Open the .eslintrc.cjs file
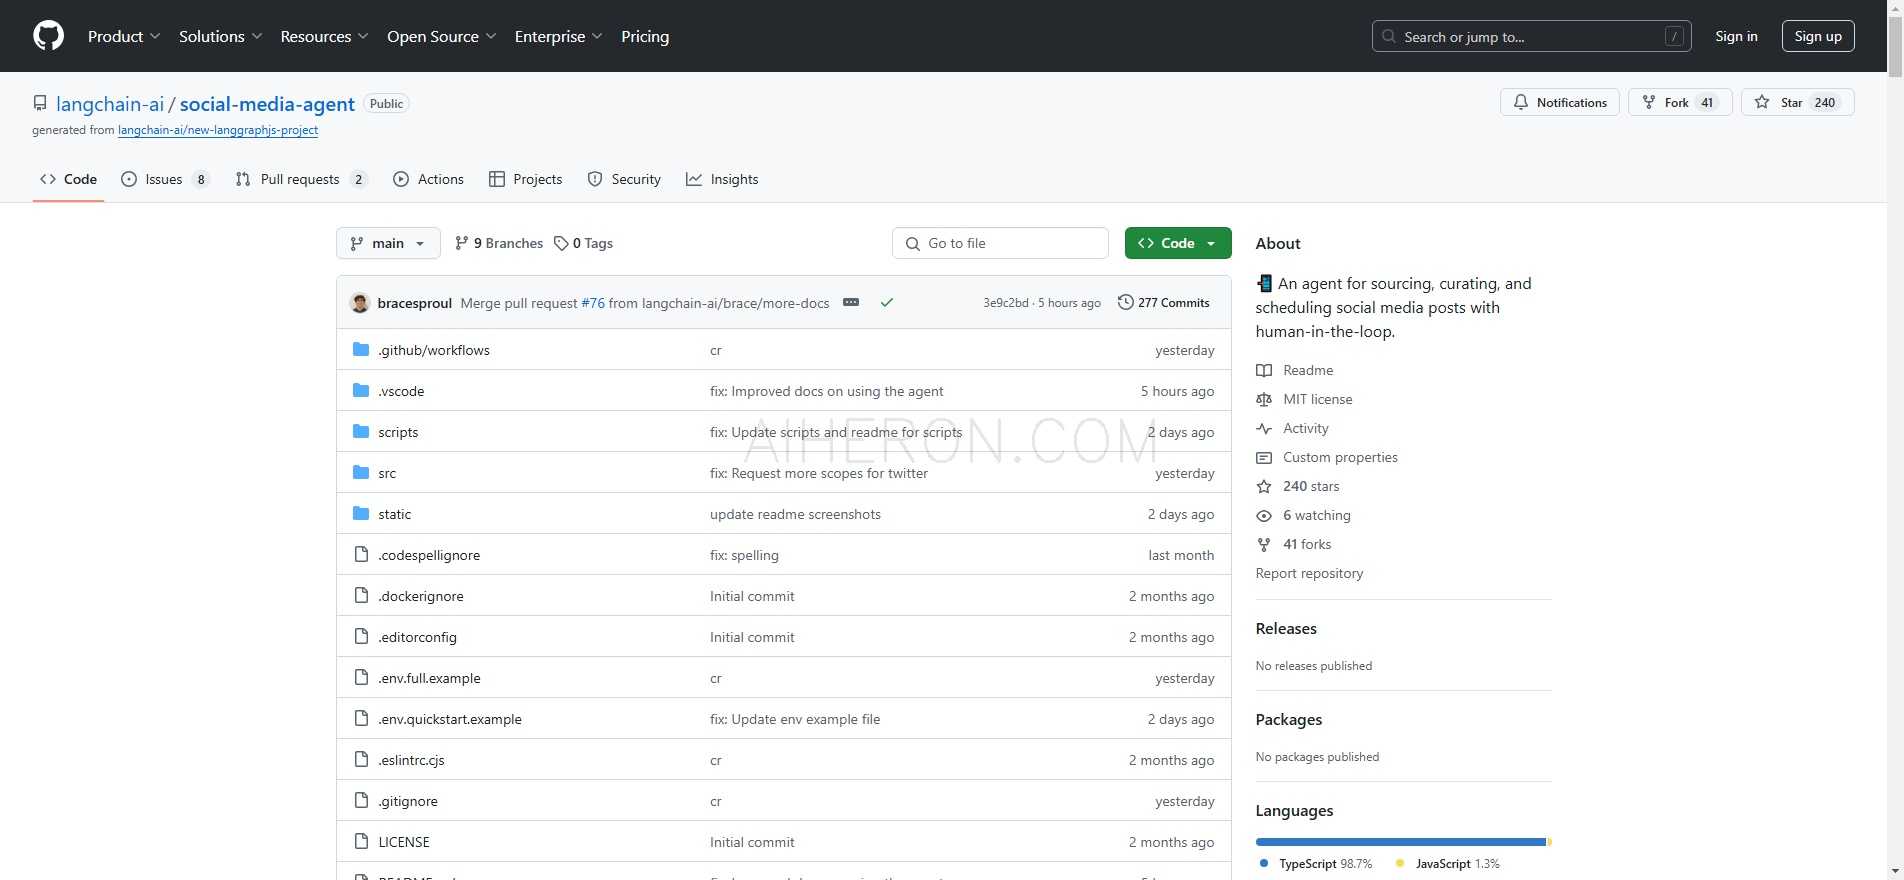 [x=411, y=760]
